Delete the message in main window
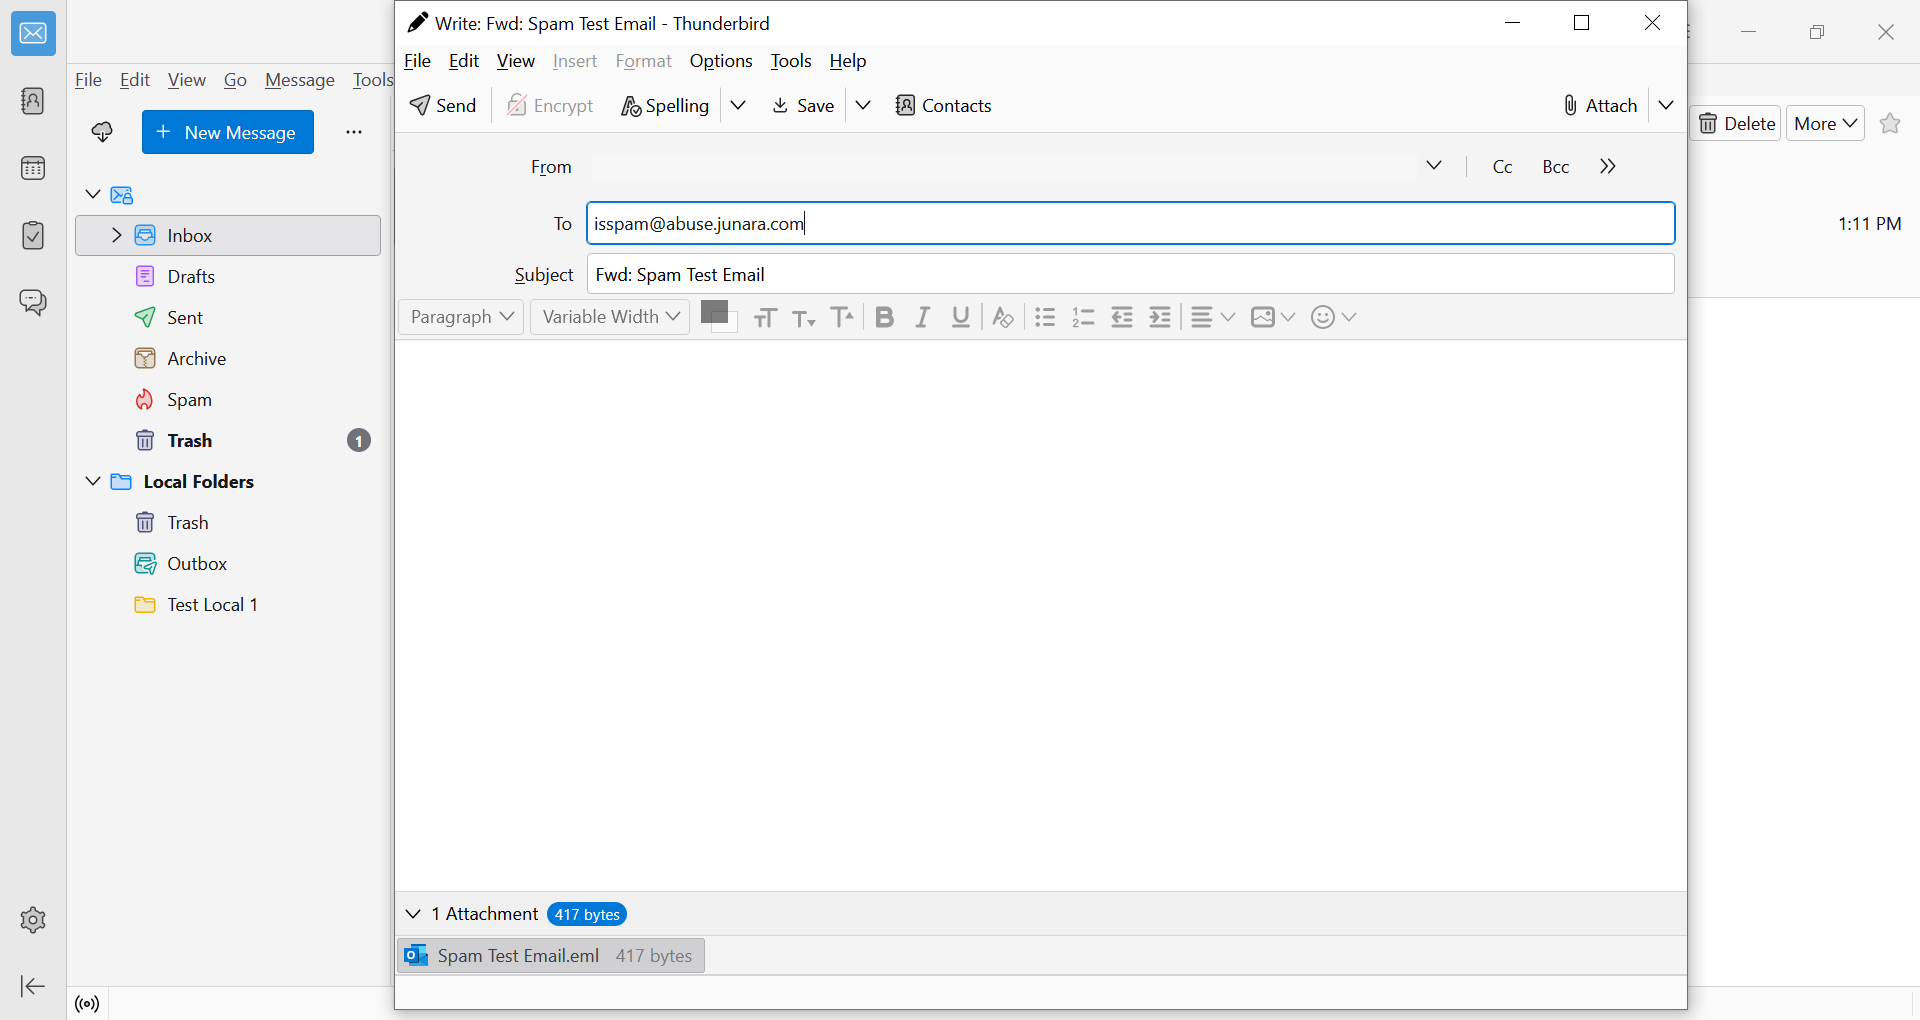Viewport: 1920px width, 1020px height. click(1737, 123)
